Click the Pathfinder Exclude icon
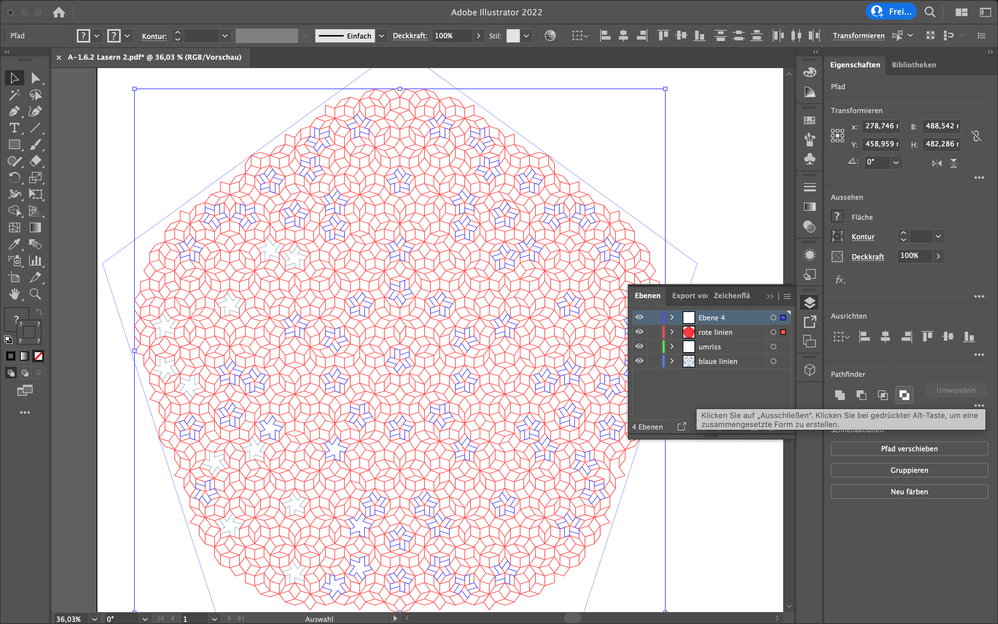 pyautogui.click(x=904, y=395)
